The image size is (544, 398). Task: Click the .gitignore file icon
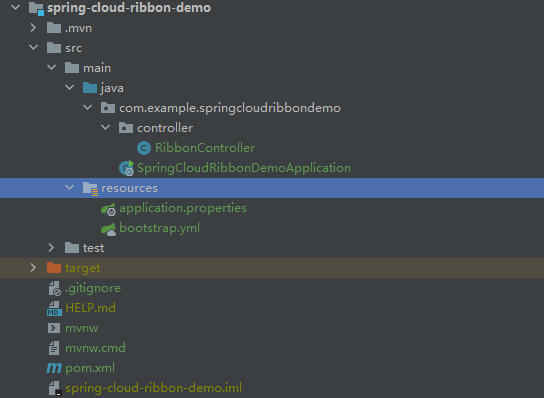click(x=54, y=288)
